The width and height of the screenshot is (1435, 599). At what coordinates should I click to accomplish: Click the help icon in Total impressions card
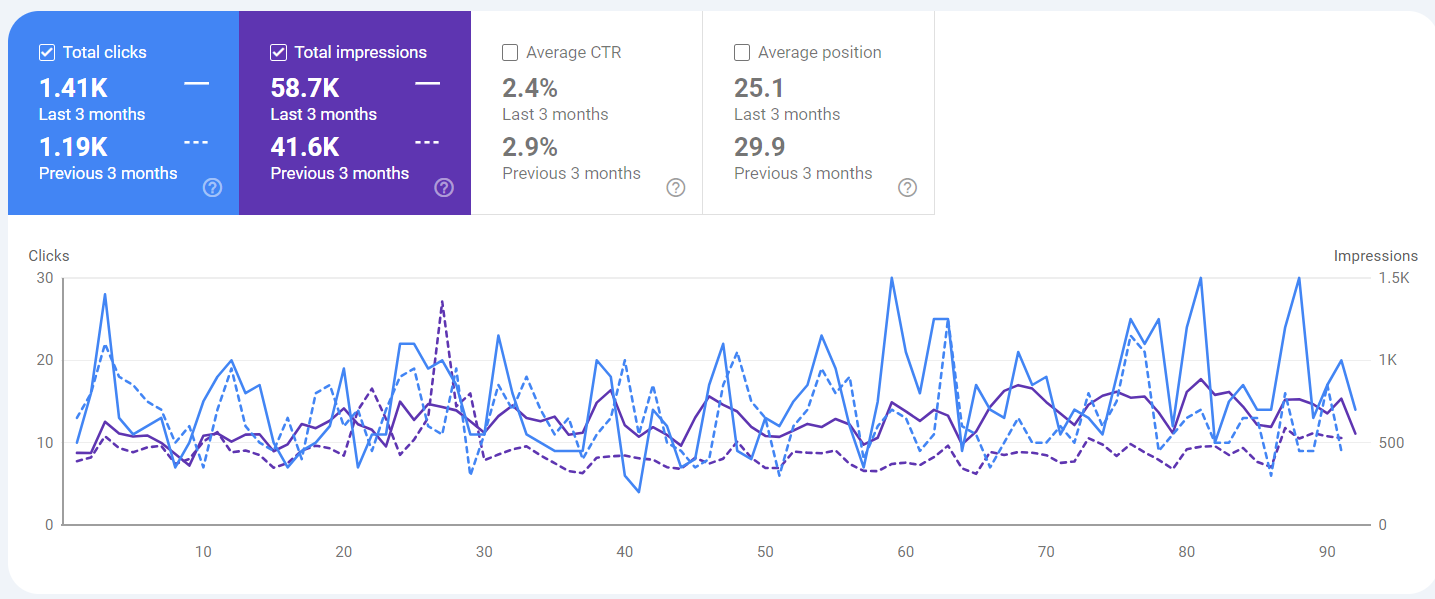click(444, 187)
